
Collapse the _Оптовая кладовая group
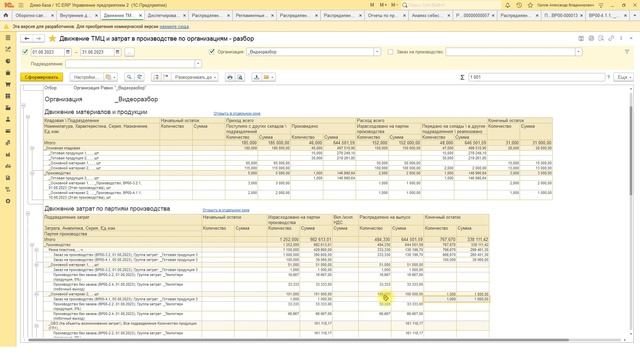[32, 148]
